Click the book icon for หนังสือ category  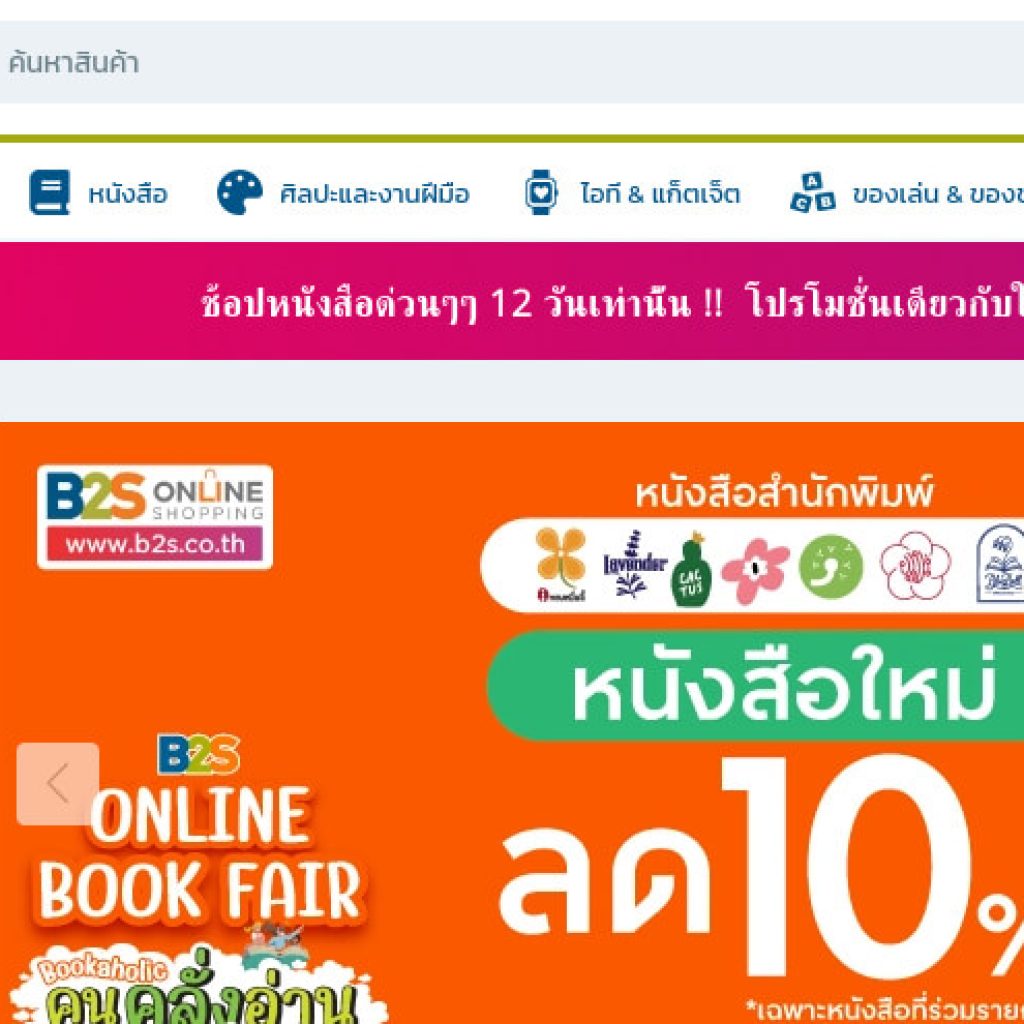pyautogui.click(x=49, y=193)
